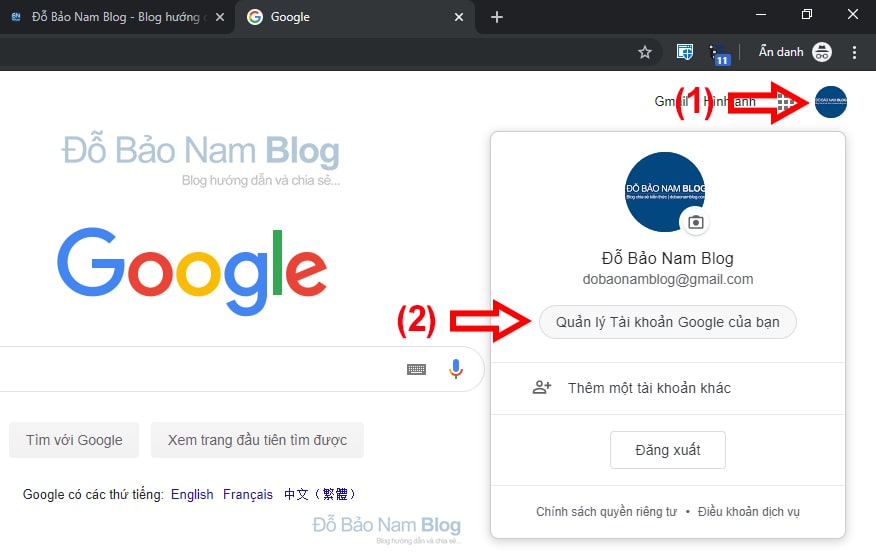This screenshot has height=558, width=876.
Task: Click the Đăng xuất button
Action: [668, 450]
